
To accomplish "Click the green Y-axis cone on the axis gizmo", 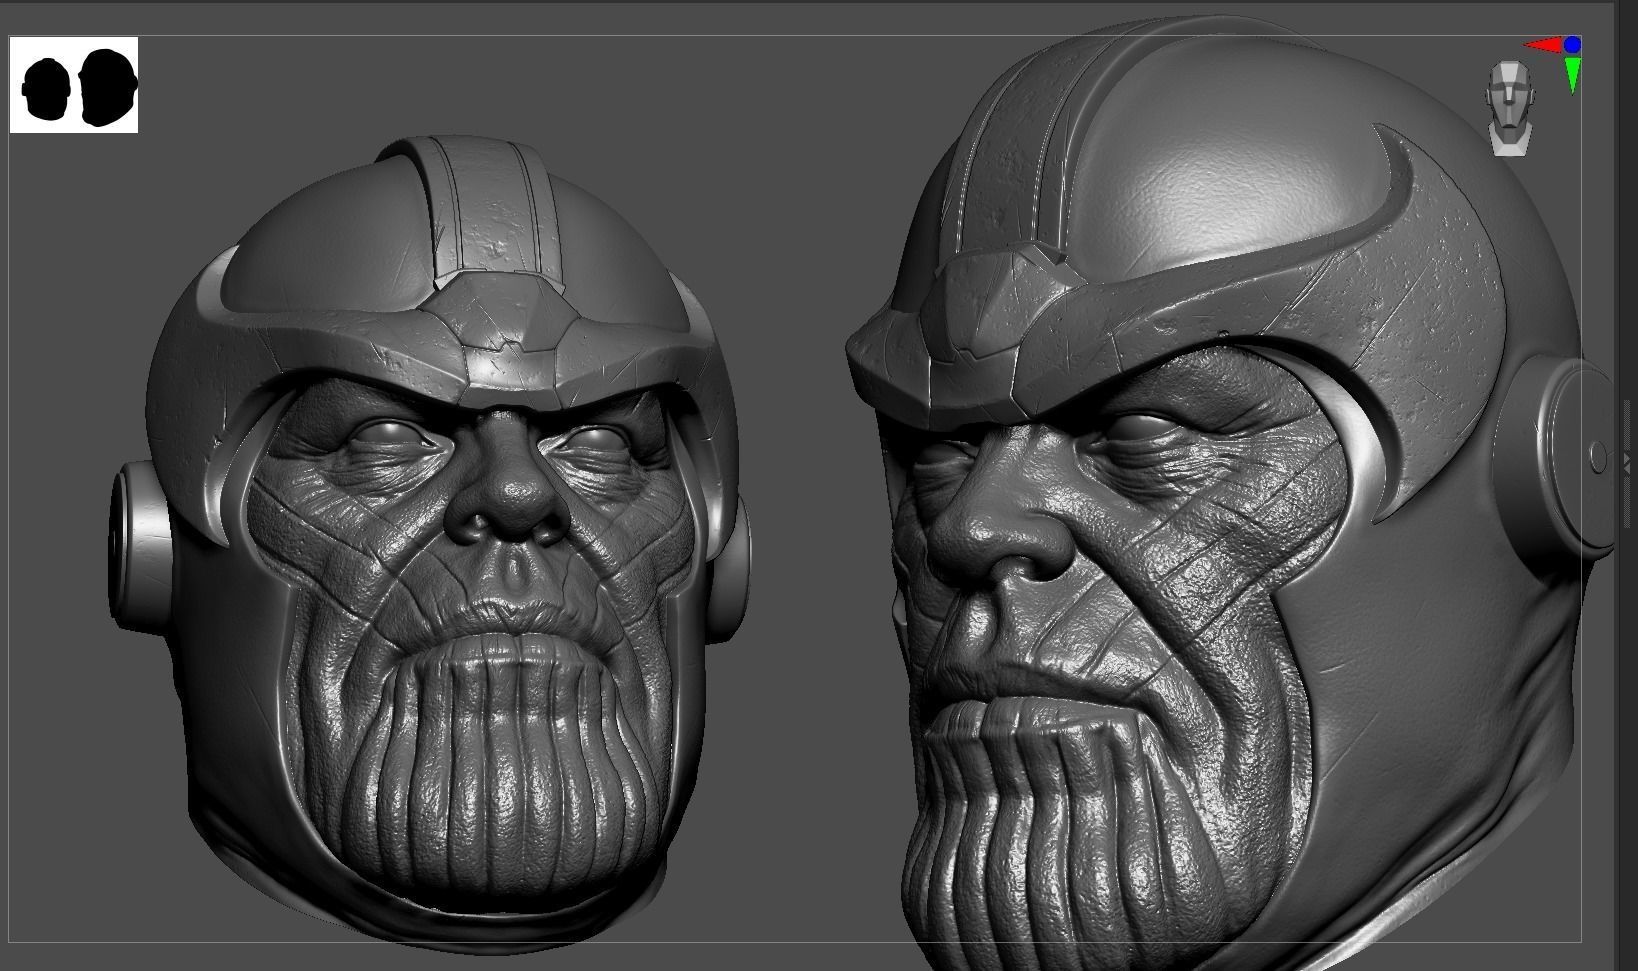I will pyautogui.click(x=1573, y=75).
